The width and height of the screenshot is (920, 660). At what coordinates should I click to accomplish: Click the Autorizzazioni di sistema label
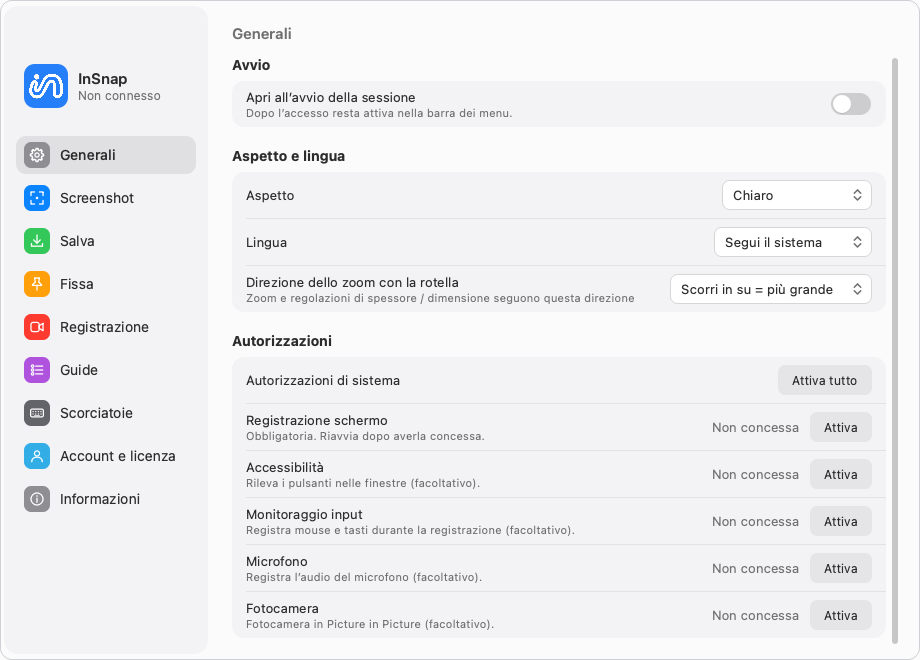pos(323,380)
